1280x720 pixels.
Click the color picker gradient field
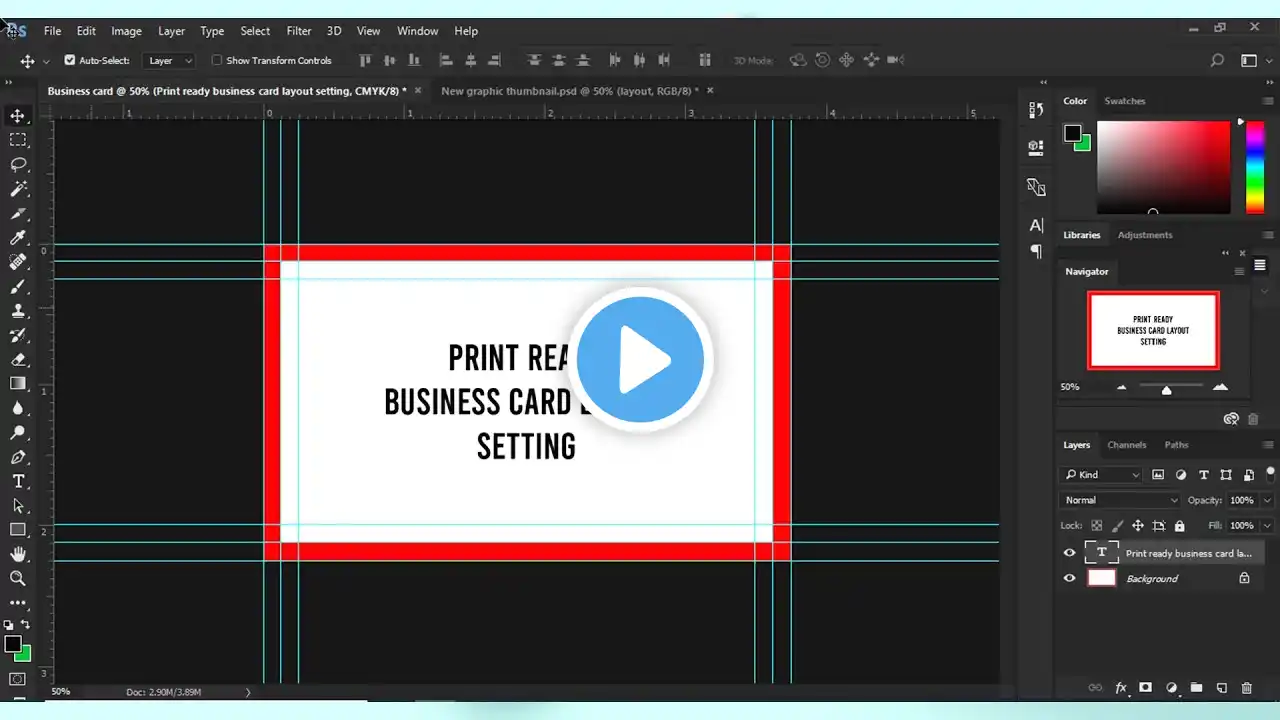point(1163,167)
